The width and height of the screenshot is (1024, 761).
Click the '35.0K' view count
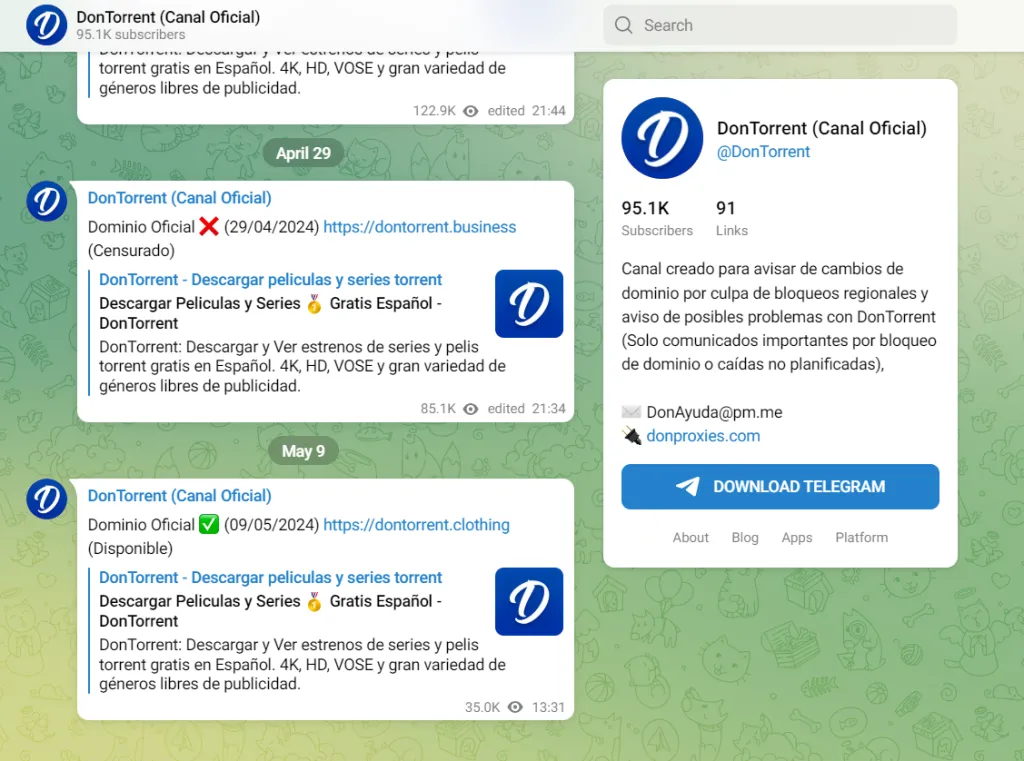coord(483,707)
